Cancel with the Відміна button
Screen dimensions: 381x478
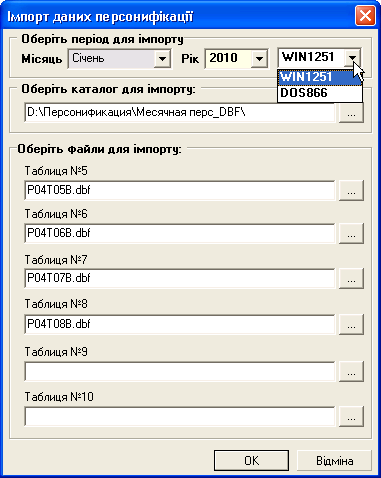(334, 461)
